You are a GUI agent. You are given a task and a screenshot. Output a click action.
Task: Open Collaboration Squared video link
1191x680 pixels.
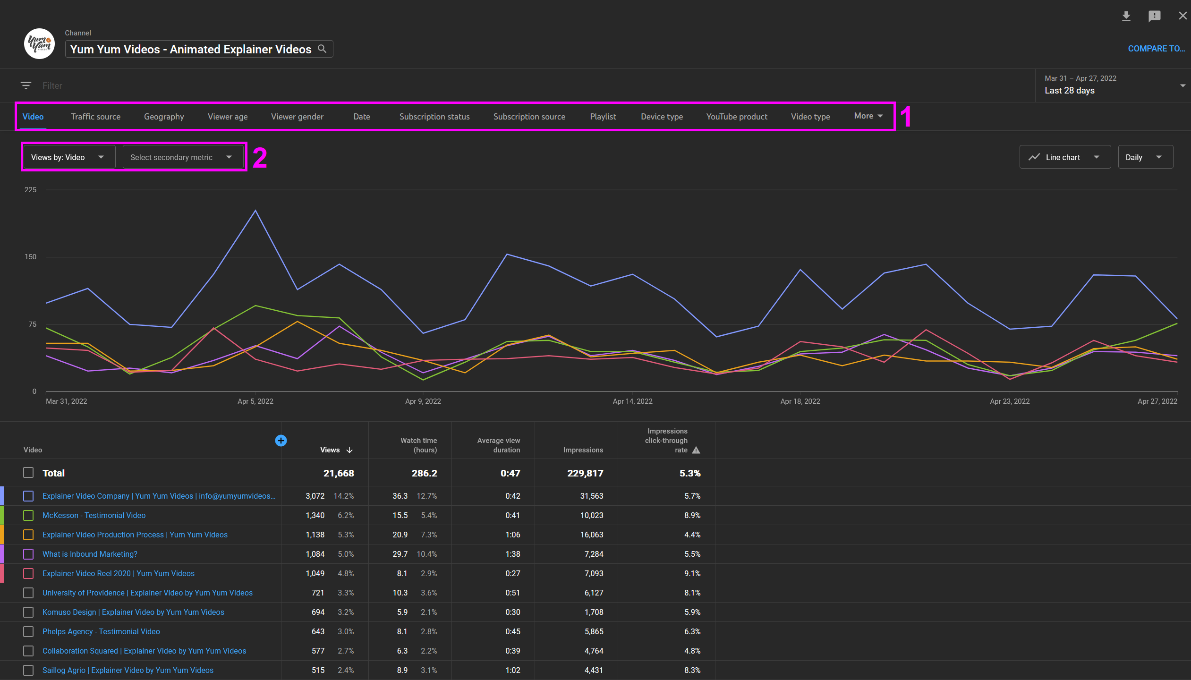tap(144, 651)
